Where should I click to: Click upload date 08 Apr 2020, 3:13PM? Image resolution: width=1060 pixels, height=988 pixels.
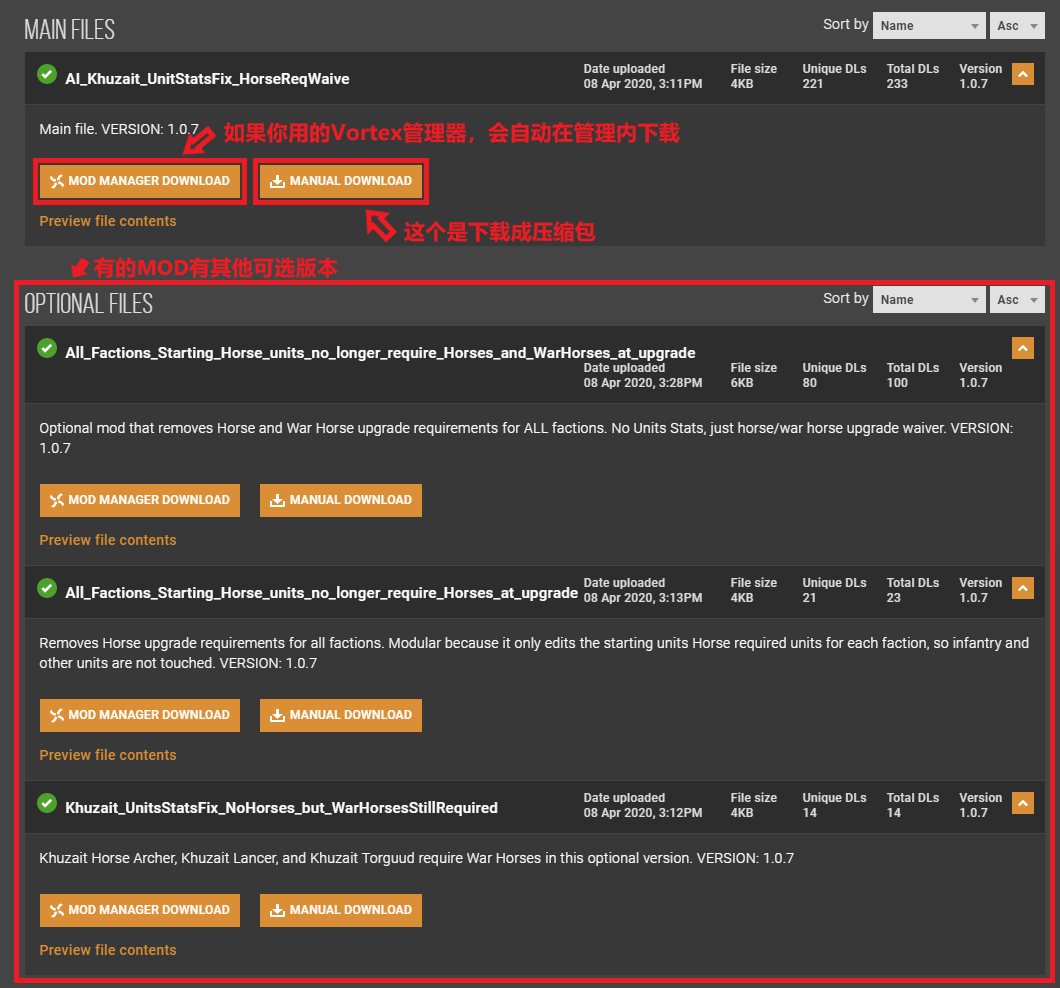pos(643,598)
